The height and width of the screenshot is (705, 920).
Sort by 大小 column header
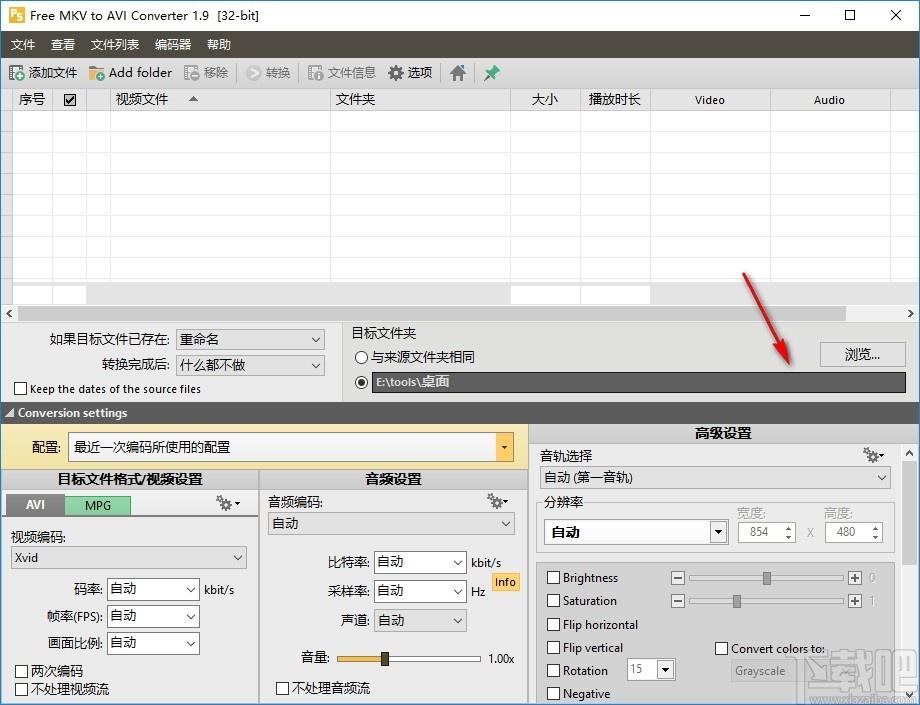click(x=545, y=100)
